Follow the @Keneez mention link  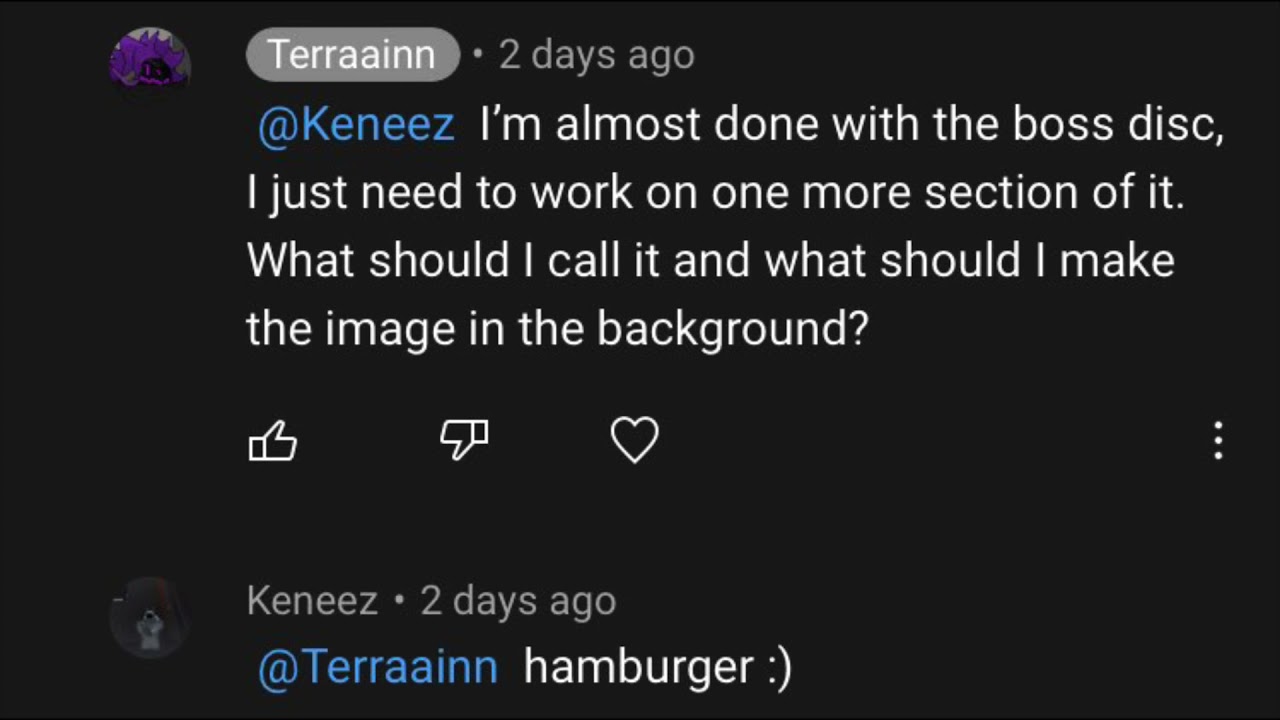[356, 125]
